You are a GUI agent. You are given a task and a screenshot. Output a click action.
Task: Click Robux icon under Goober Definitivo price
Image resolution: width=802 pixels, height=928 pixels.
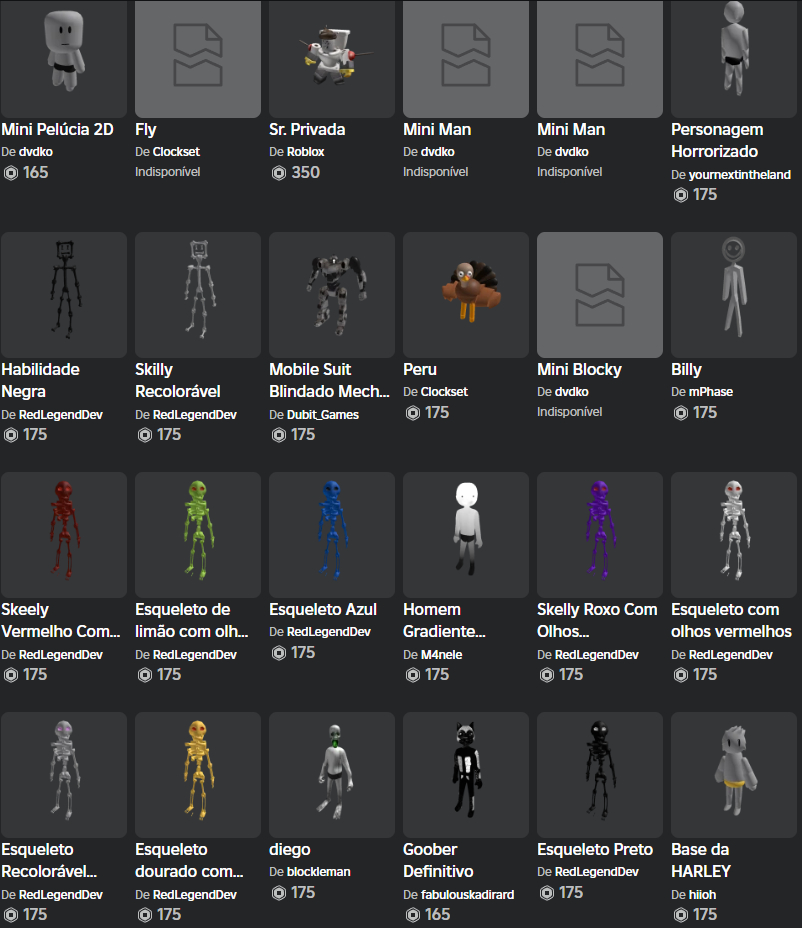click(413, 915)
